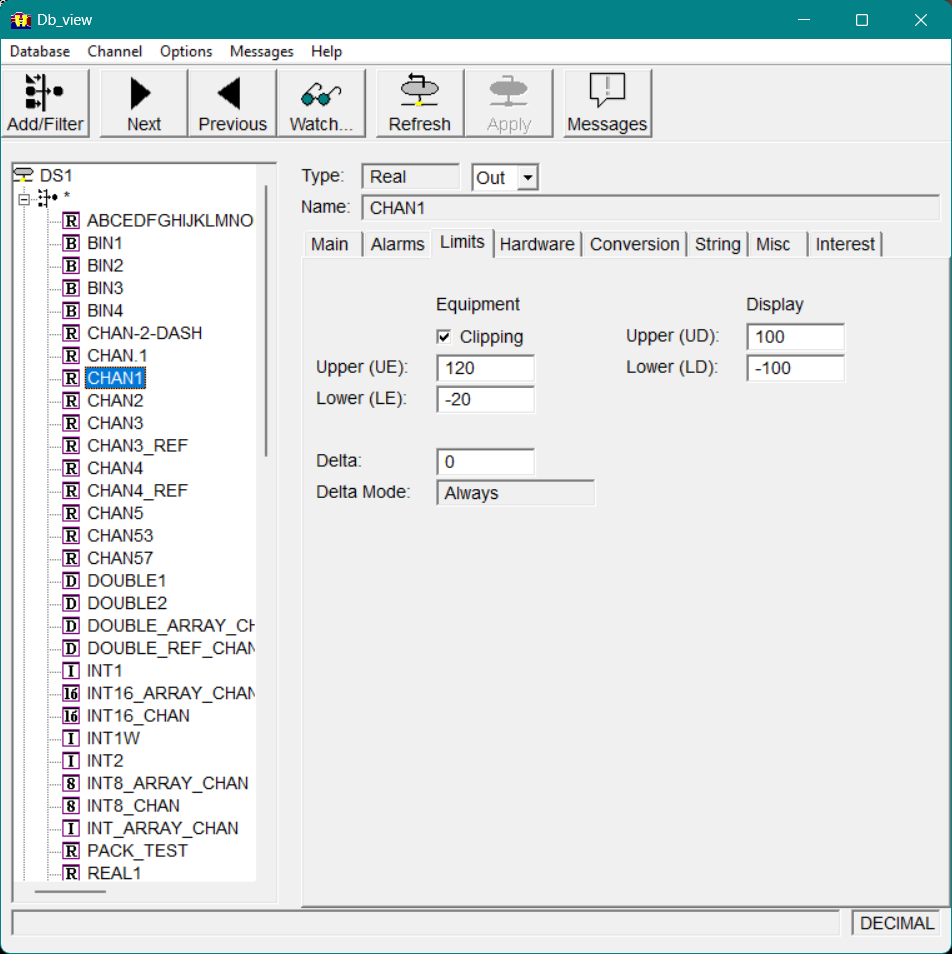Refresh the database view
This screenshot has width=952, height=954.
(x=419, y=93)
